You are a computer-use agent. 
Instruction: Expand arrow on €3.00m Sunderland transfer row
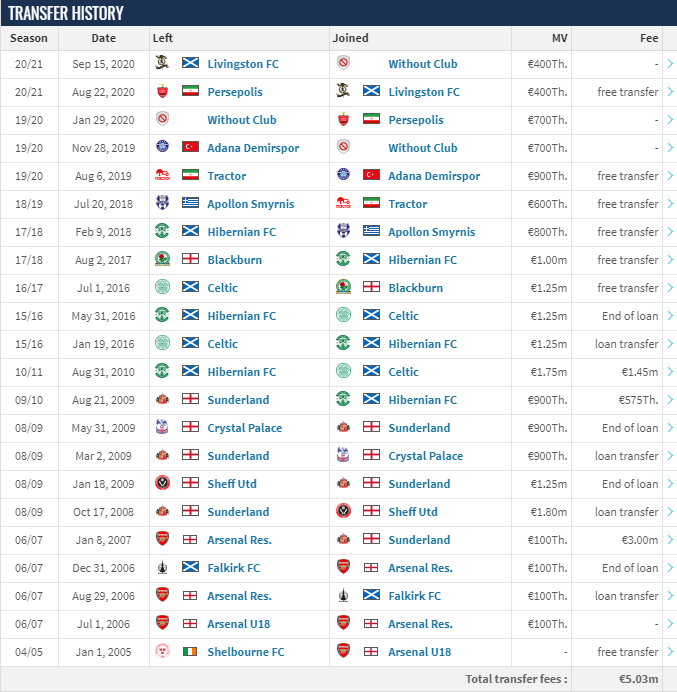pyautogui.click(x=669, y=539)
